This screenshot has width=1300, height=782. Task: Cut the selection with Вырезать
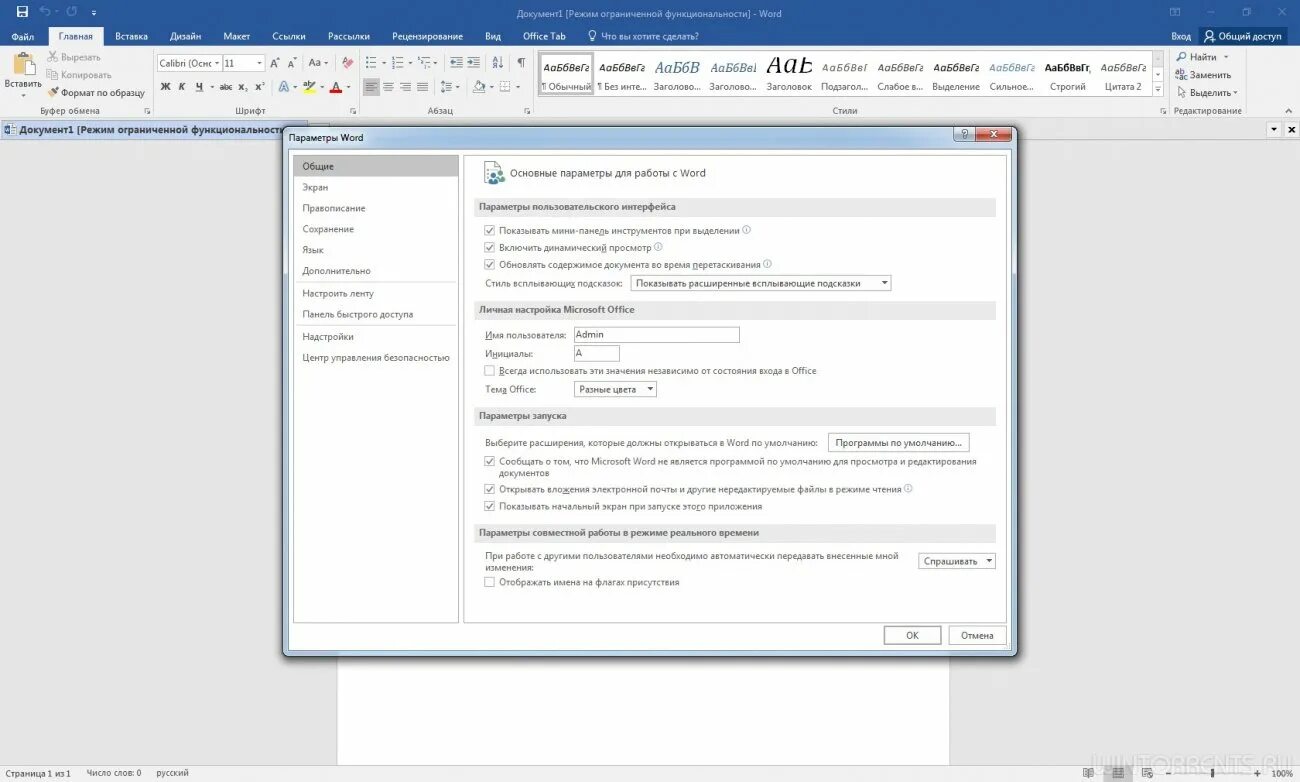(74, 57)
